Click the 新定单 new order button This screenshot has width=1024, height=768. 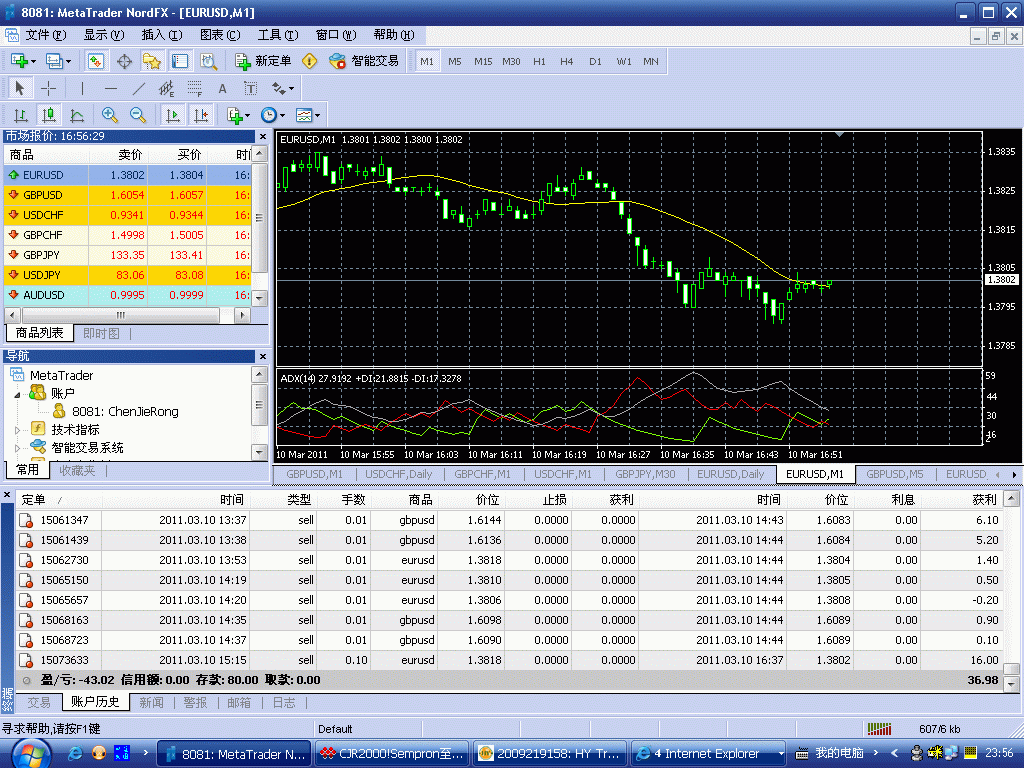(x=264, y=61)
